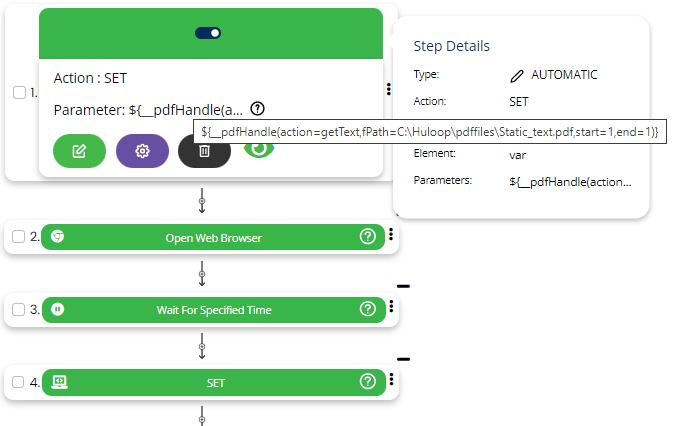
Task: Toggle the green eye visibility icon
Action: pos(260,148)
